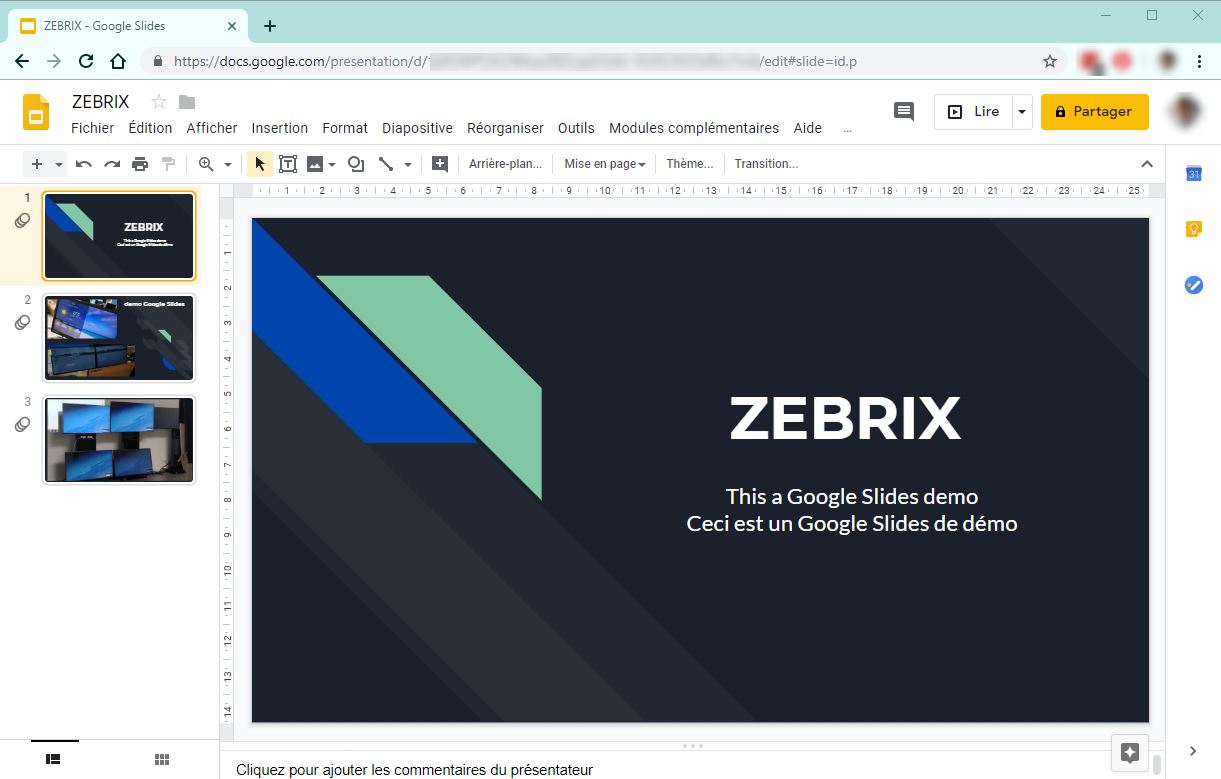The image size is (1221, 779).
Task: Open the Thème panel button
Action: 690,164
